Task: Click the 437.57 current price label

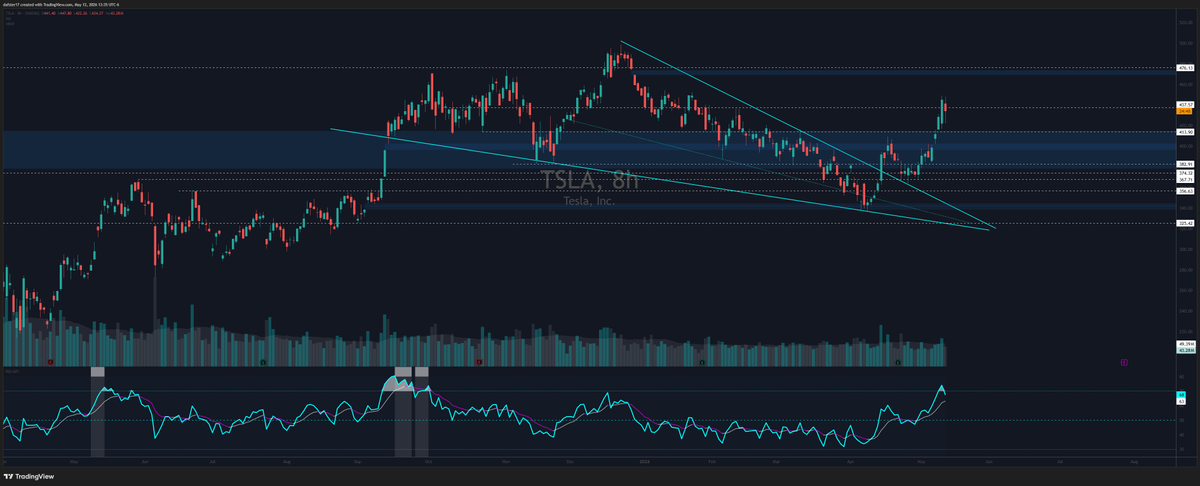Action: [1186, 105]
